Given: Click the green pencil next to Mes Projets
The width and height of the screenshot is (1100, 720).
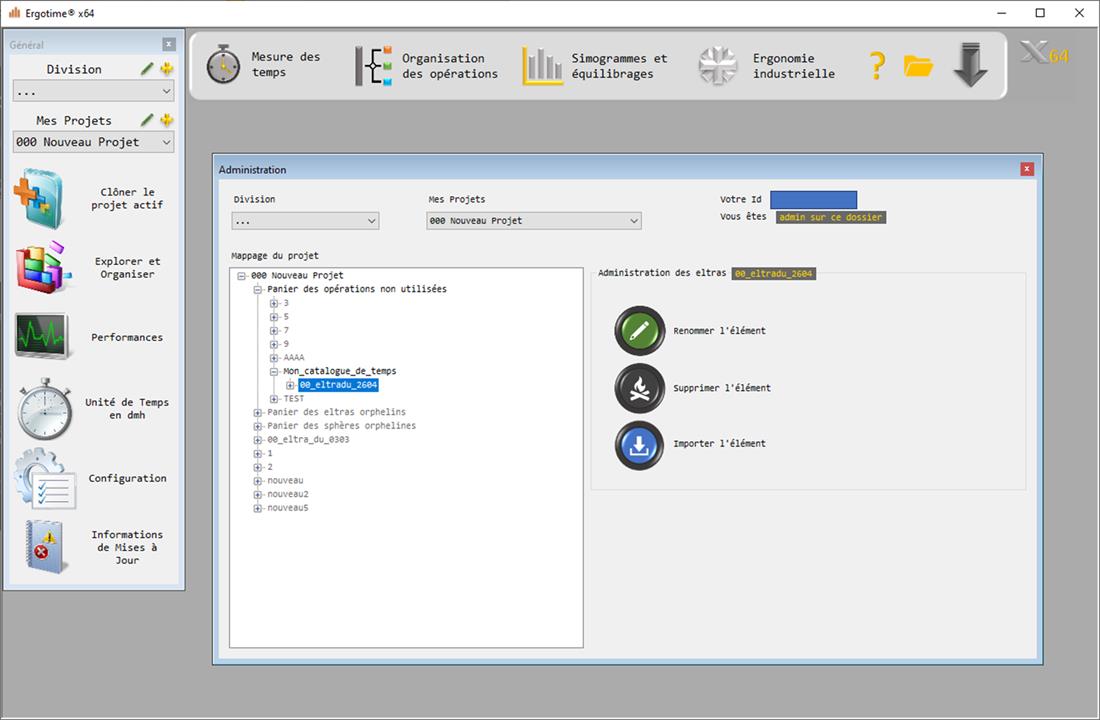Looking at the screenshot, I should click(x=147, y=120).
